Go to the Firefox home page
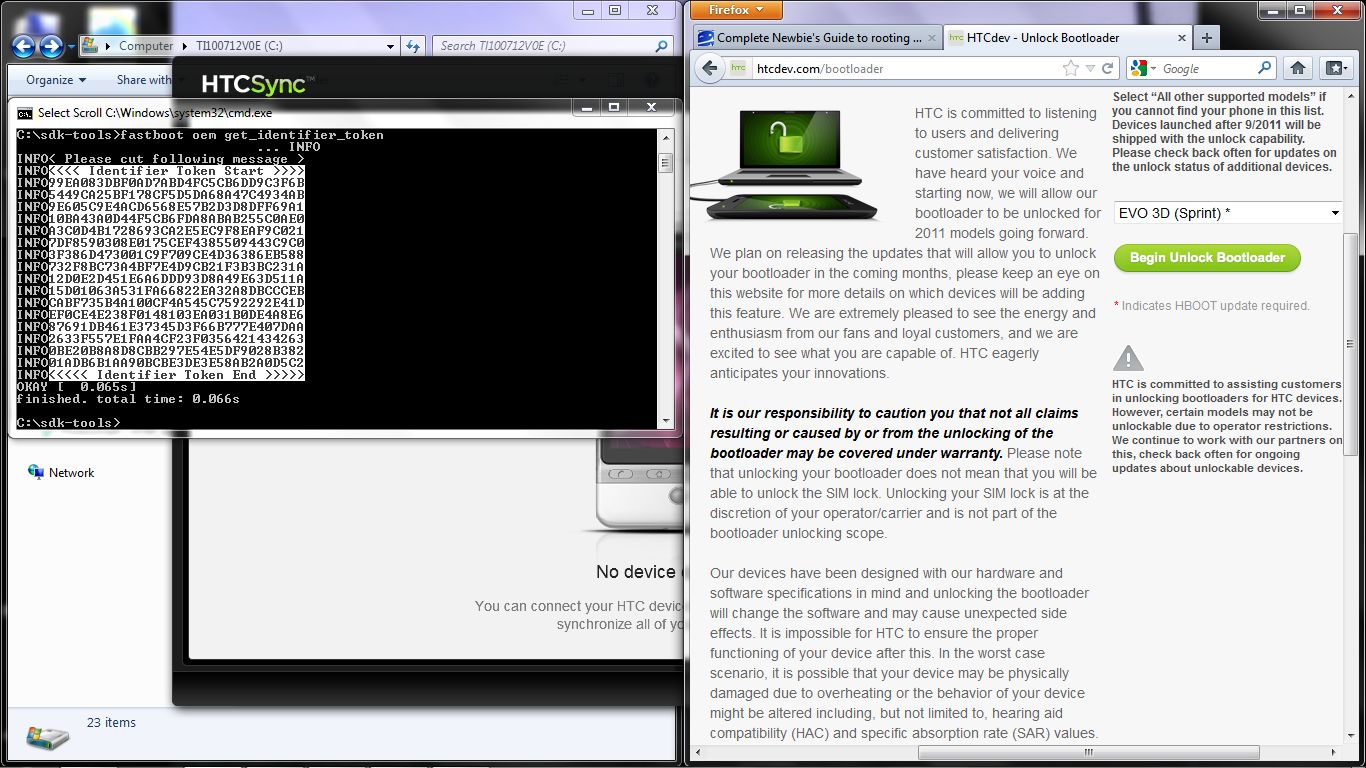Viewport: 1366px width, 768px height. coord(1297,68)
